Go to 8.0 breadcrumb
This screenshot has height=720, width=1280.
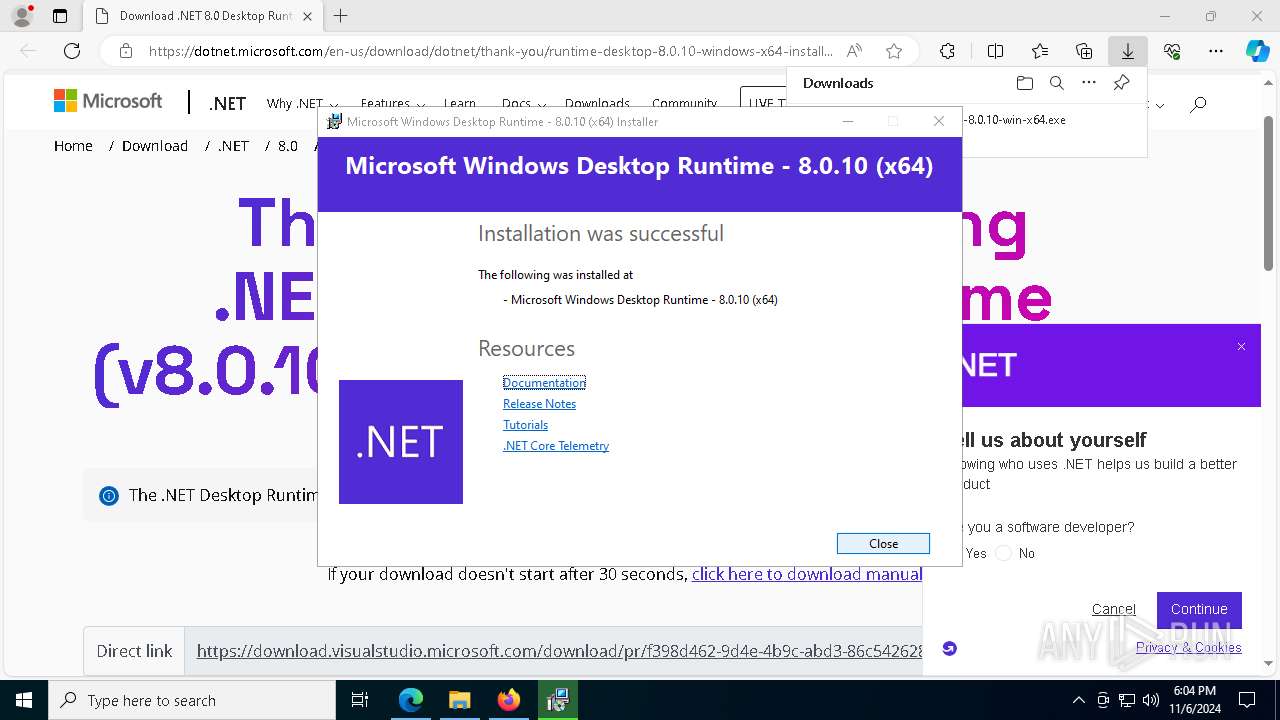pos(288,146)
